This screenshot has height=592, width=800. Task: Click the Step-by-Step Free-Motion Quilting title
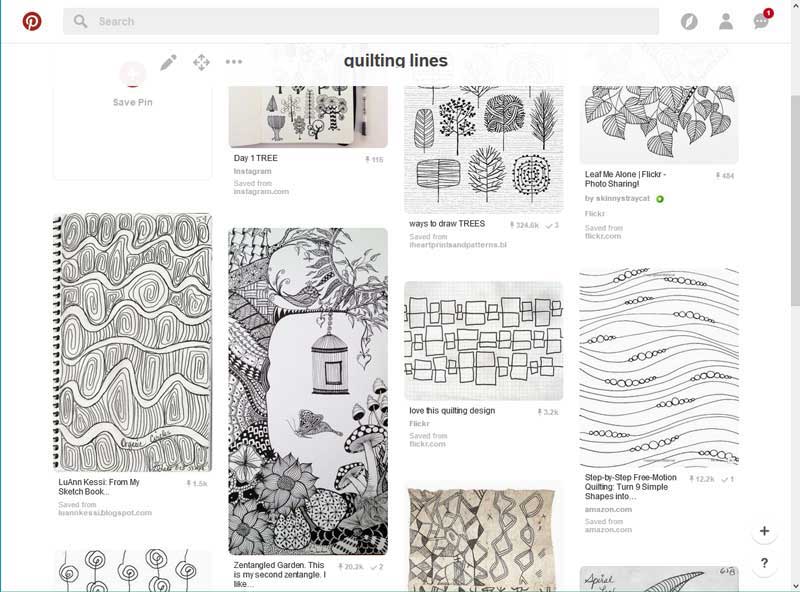pyautogui.click(x=631, y=487)
